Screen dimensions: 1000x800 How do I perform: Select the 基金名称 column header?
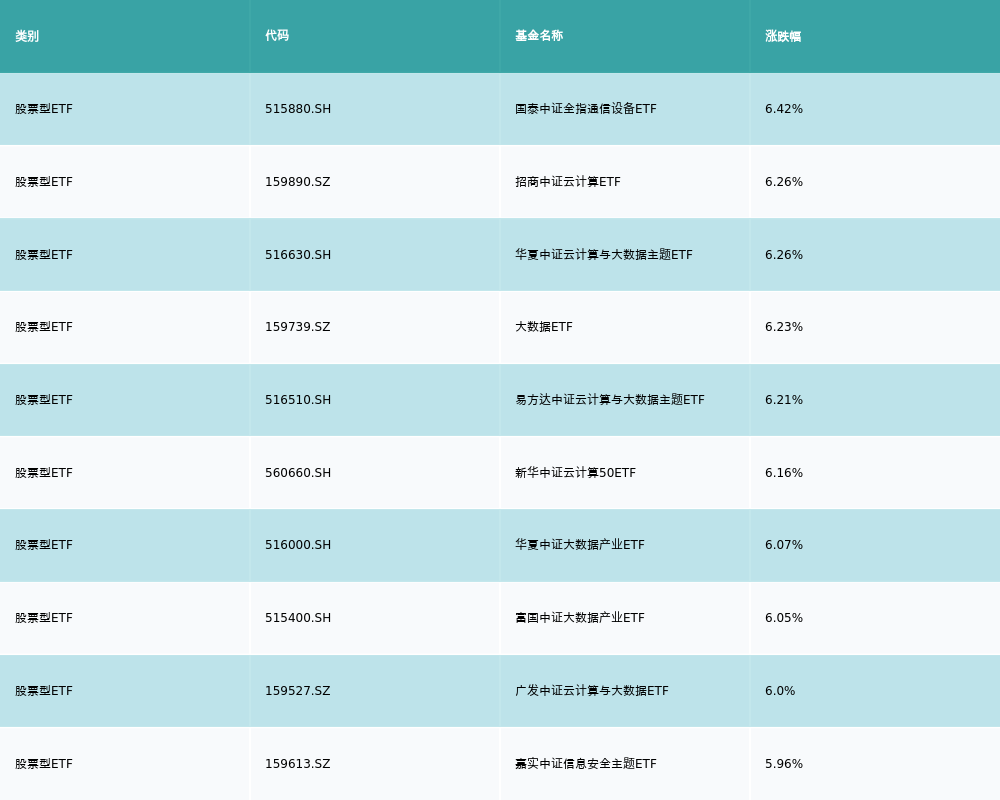coord(539,36)
